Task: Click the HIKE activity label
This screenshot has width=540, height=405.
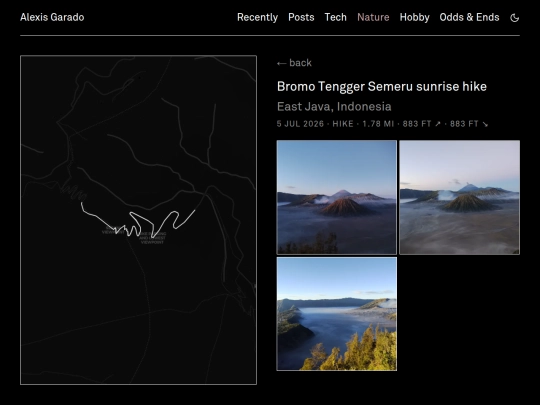Action: pos(343,124)
